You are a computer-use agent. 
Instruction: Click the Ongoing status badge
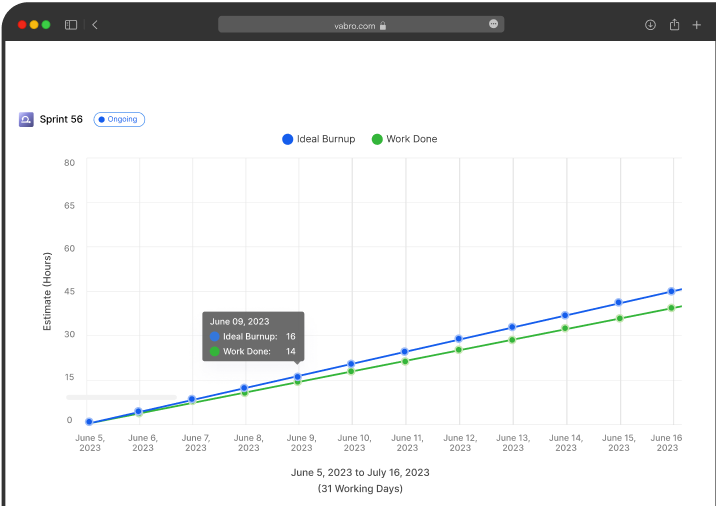click(119, 120)
